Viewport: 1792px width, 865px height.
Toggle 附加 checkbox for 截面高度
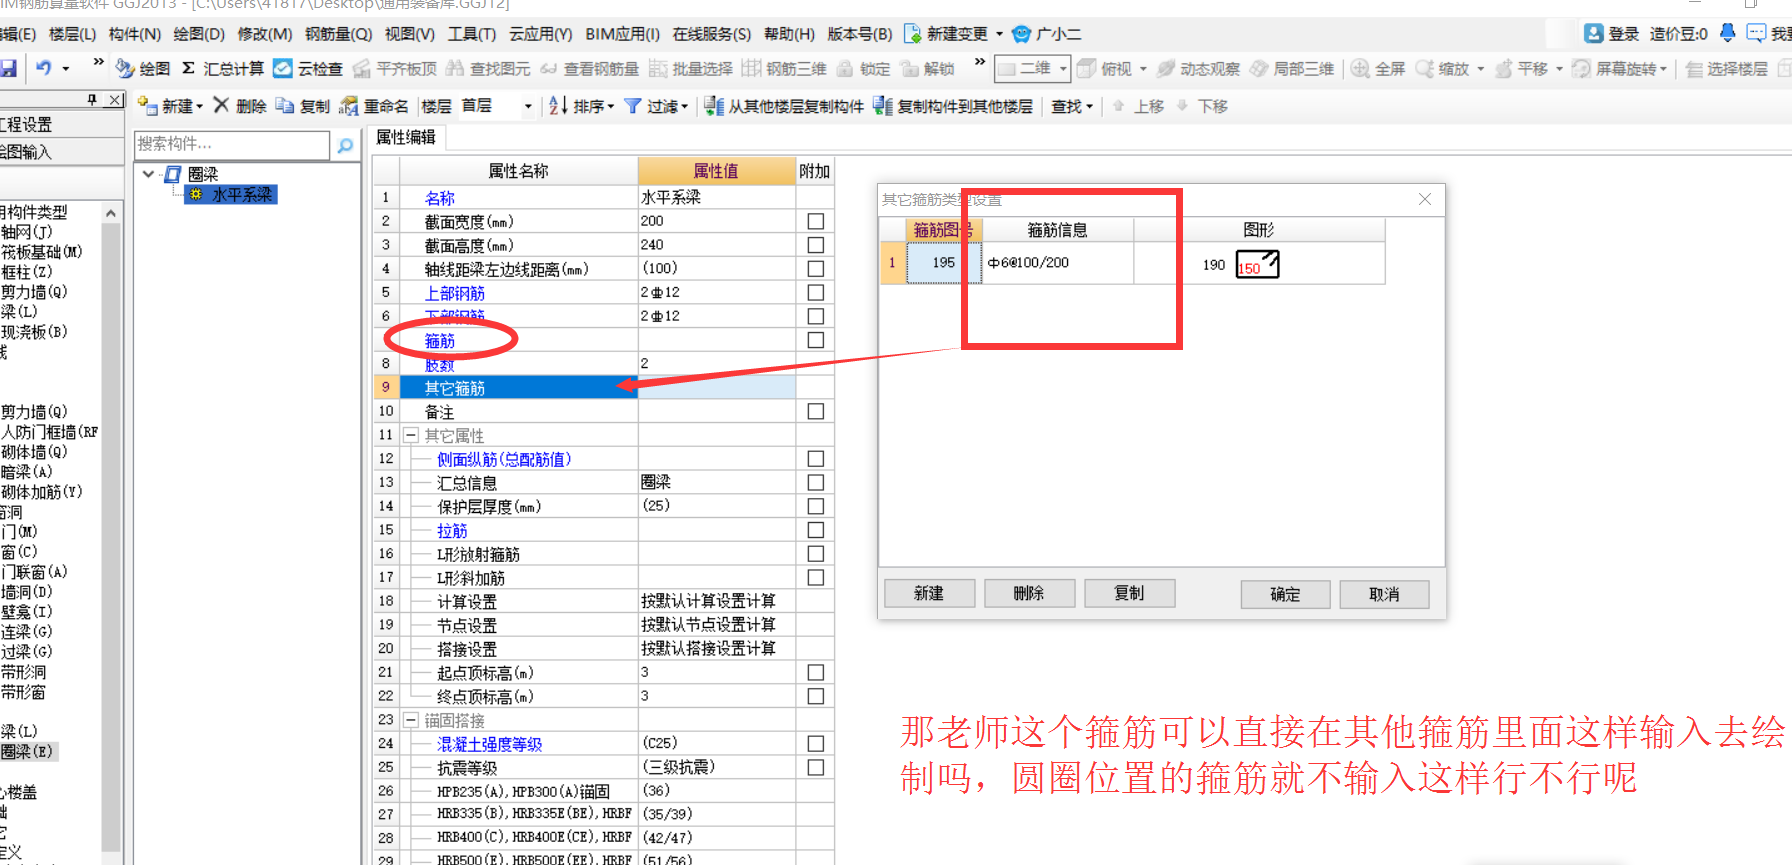(x=816, y=245)
